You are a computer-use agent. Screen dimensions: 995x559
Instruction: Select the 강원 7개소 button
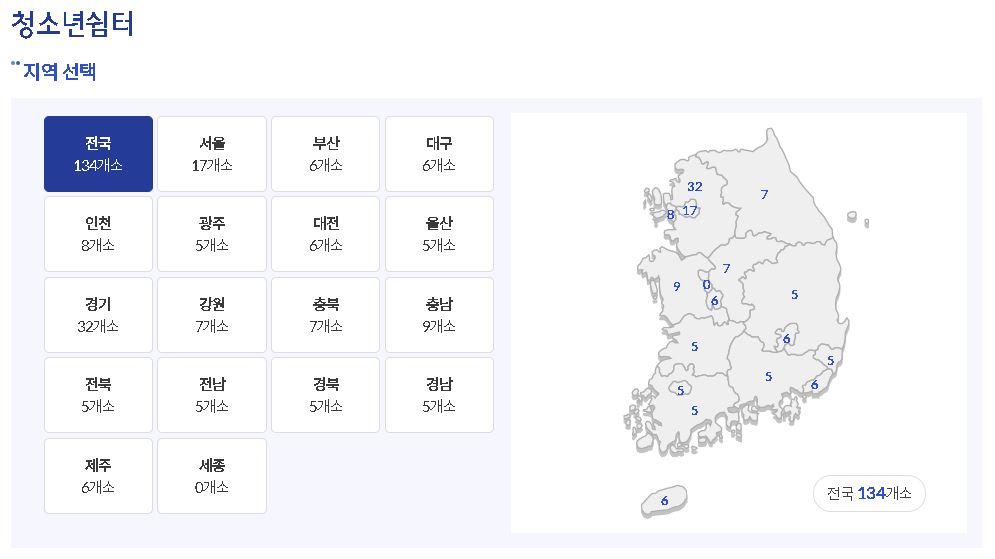pos(212,315)
